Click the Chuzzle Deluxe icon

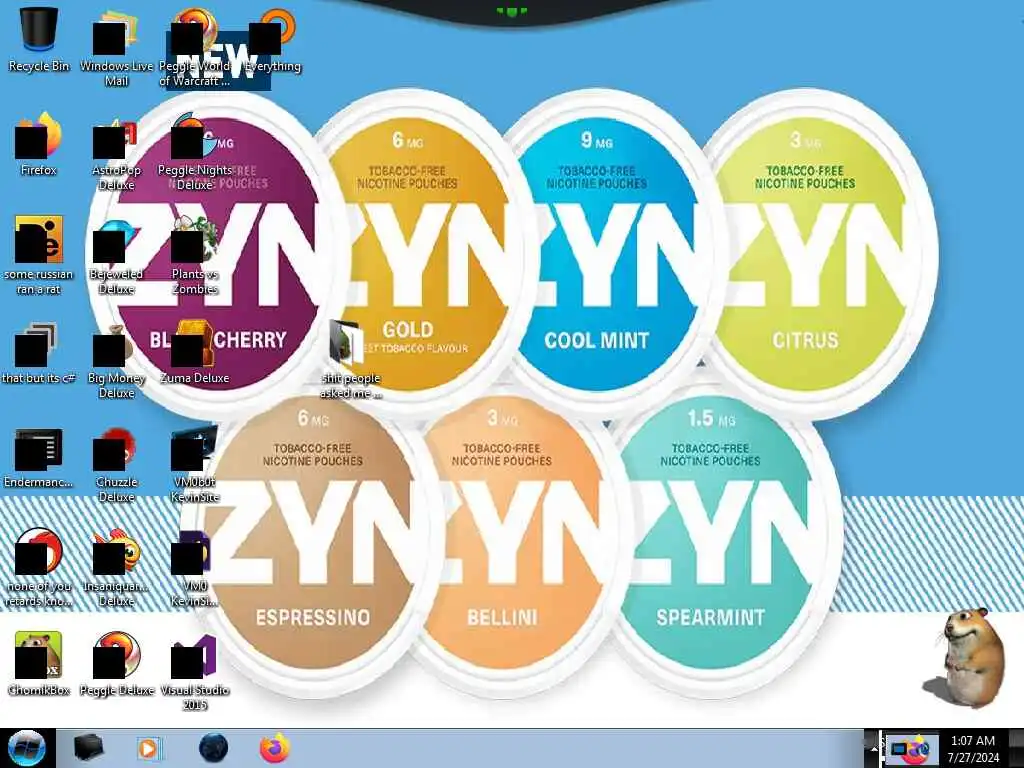click(116, 464)
